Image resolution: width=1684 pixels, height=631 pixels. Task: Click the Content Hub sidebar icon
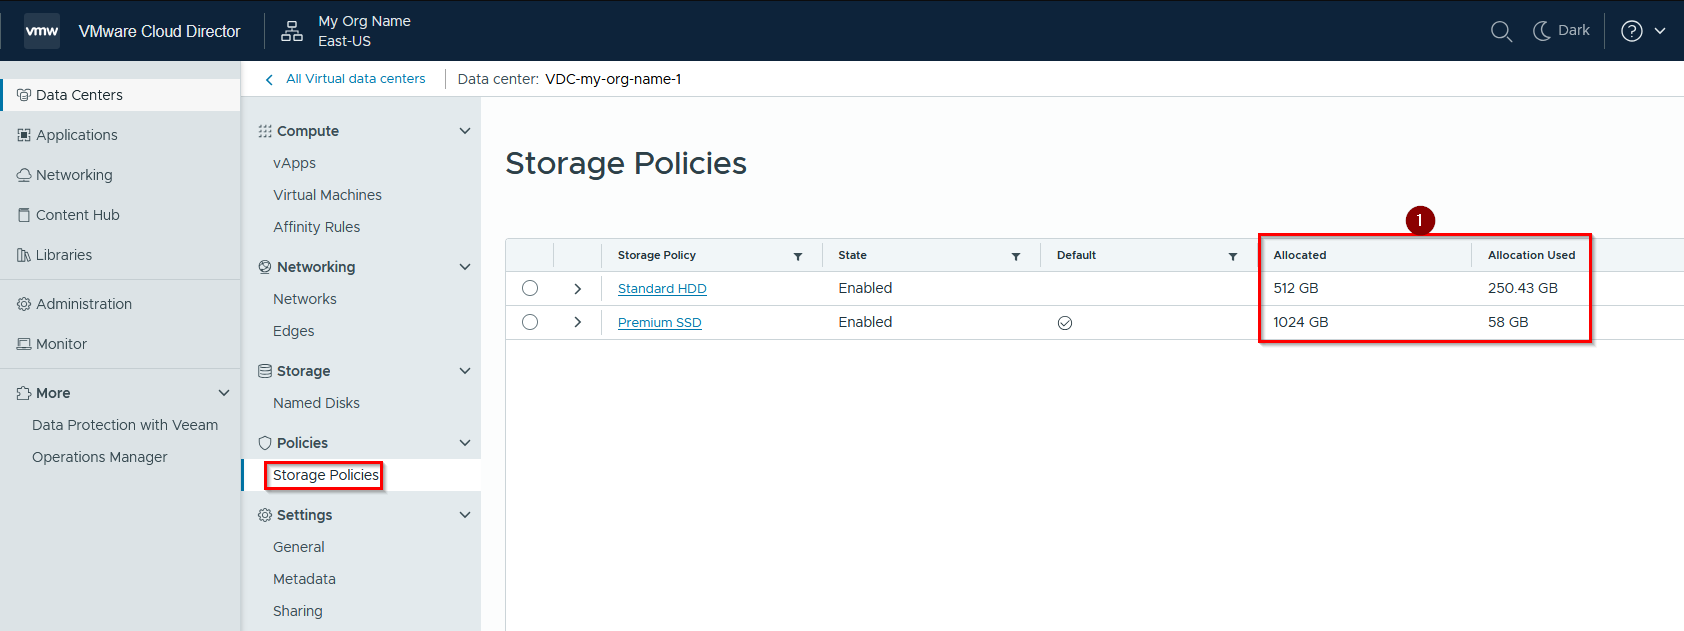[x=24, y=215]
